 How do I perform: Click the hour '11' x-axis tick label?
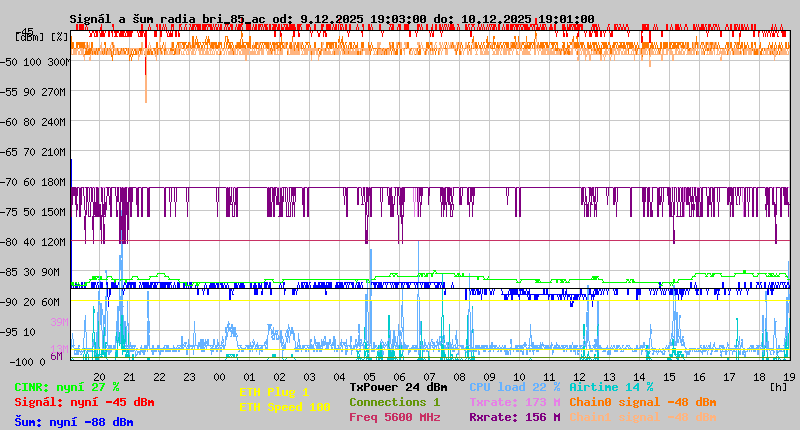[549, 377]
